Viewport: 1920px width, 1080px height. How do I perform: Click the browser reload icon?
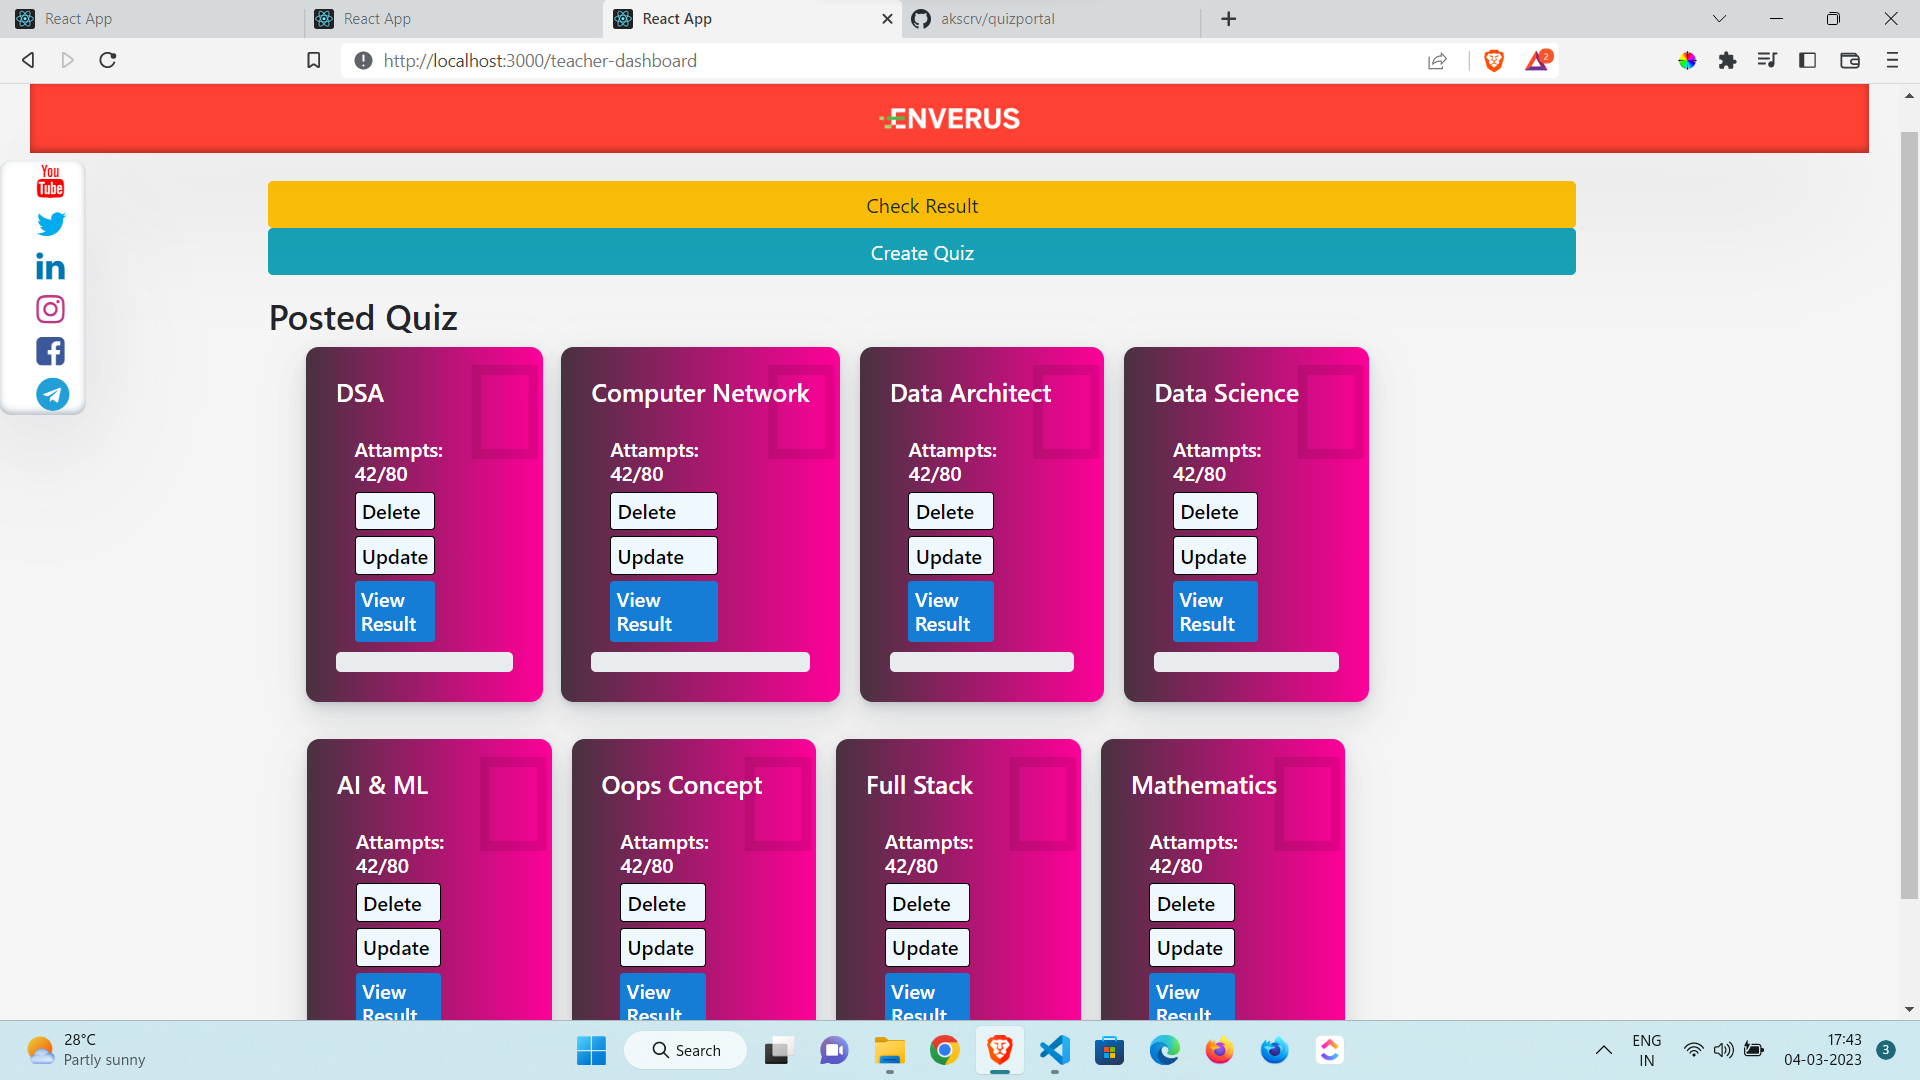click(x=108, y=60)
